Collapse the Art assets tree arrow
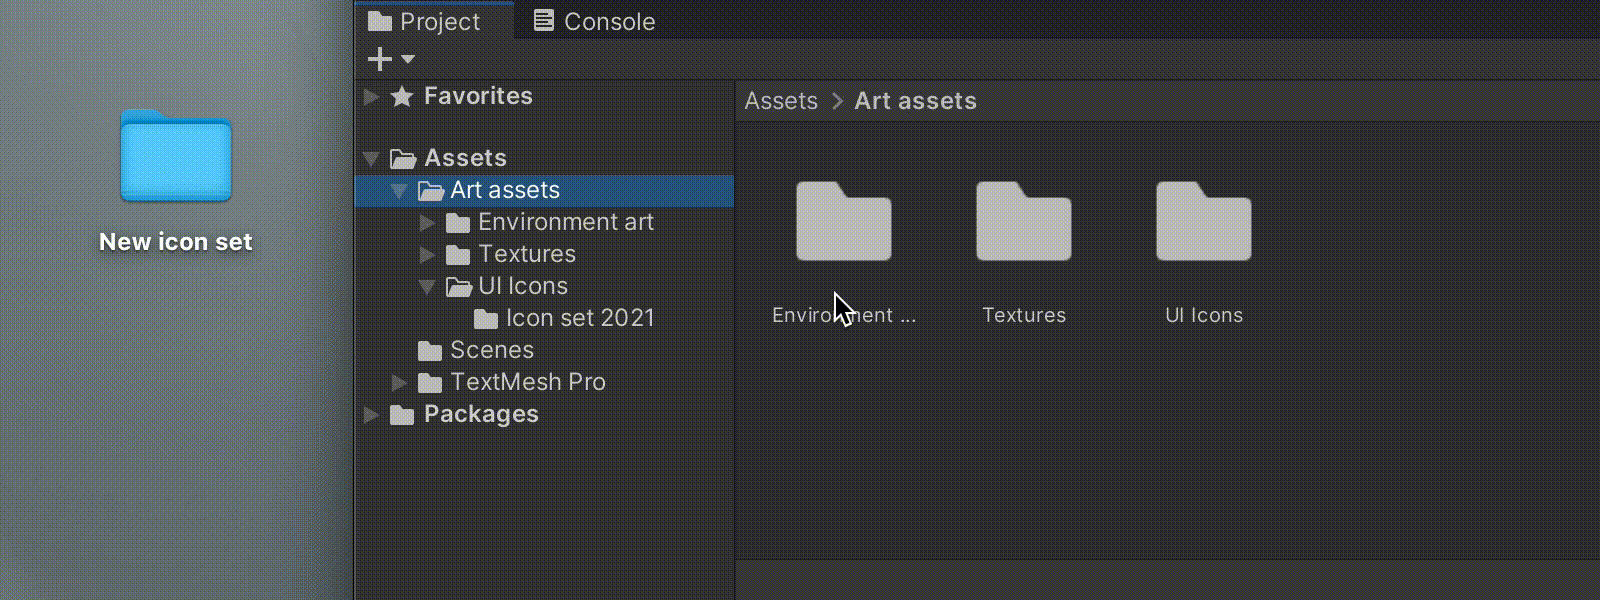This screenshot has height=600, width=1600. (x=399, y=190)
